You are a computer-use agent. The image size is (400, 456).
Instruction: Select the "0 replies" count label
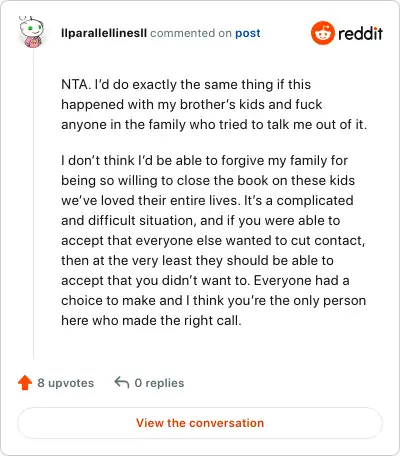point(159,383)
